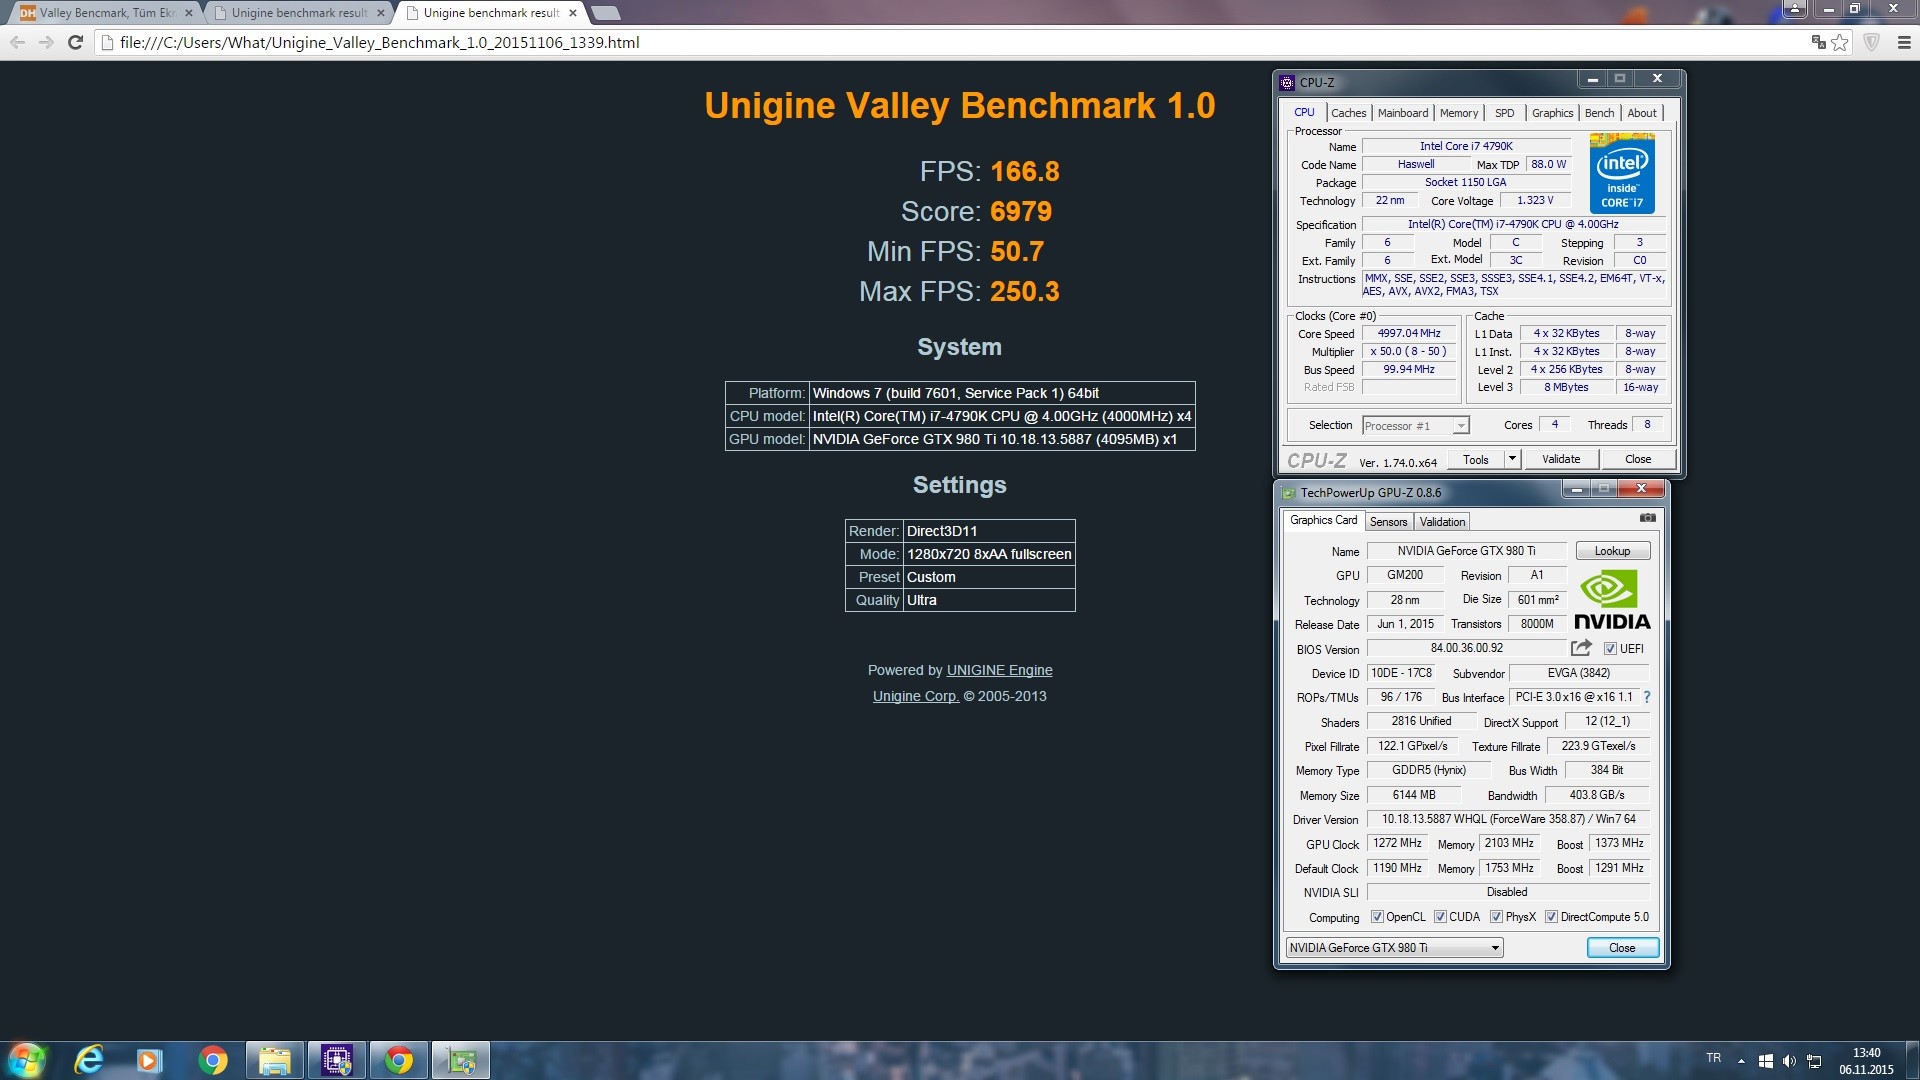Switch to Bench tab in CPU-Z

[1599, 113]
